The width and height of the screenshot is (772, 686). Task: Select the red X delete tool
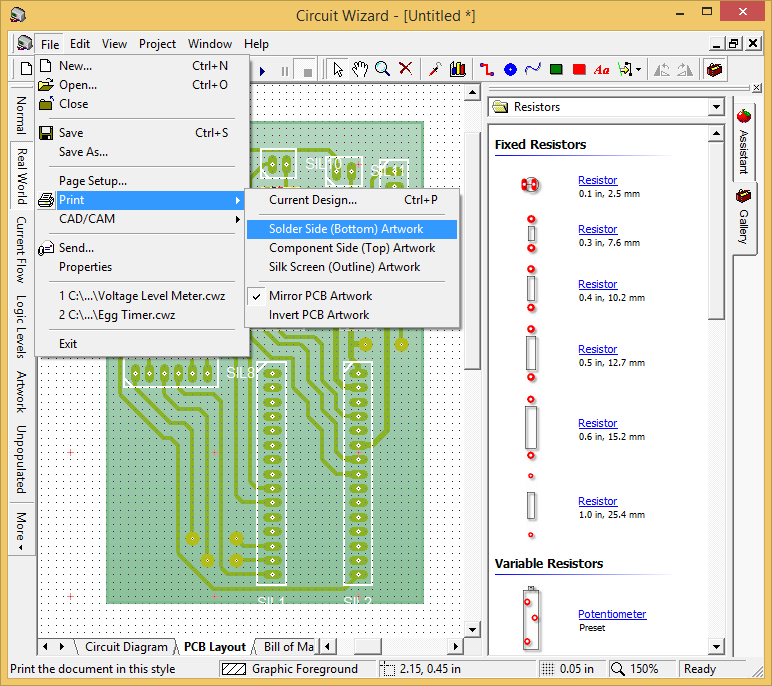click(406, 69)
